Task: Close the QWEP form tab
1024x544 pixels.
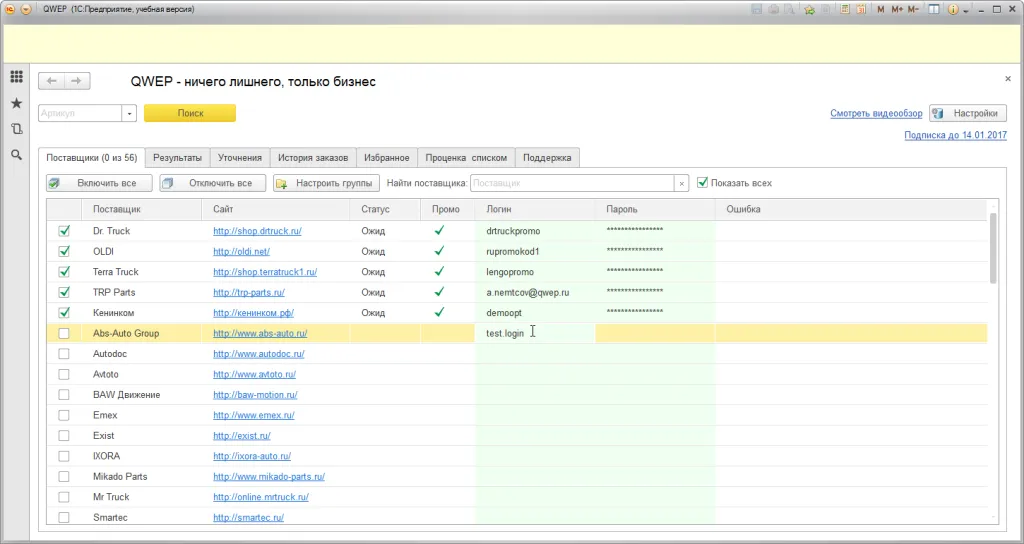Action: [x=1008, y=78]
